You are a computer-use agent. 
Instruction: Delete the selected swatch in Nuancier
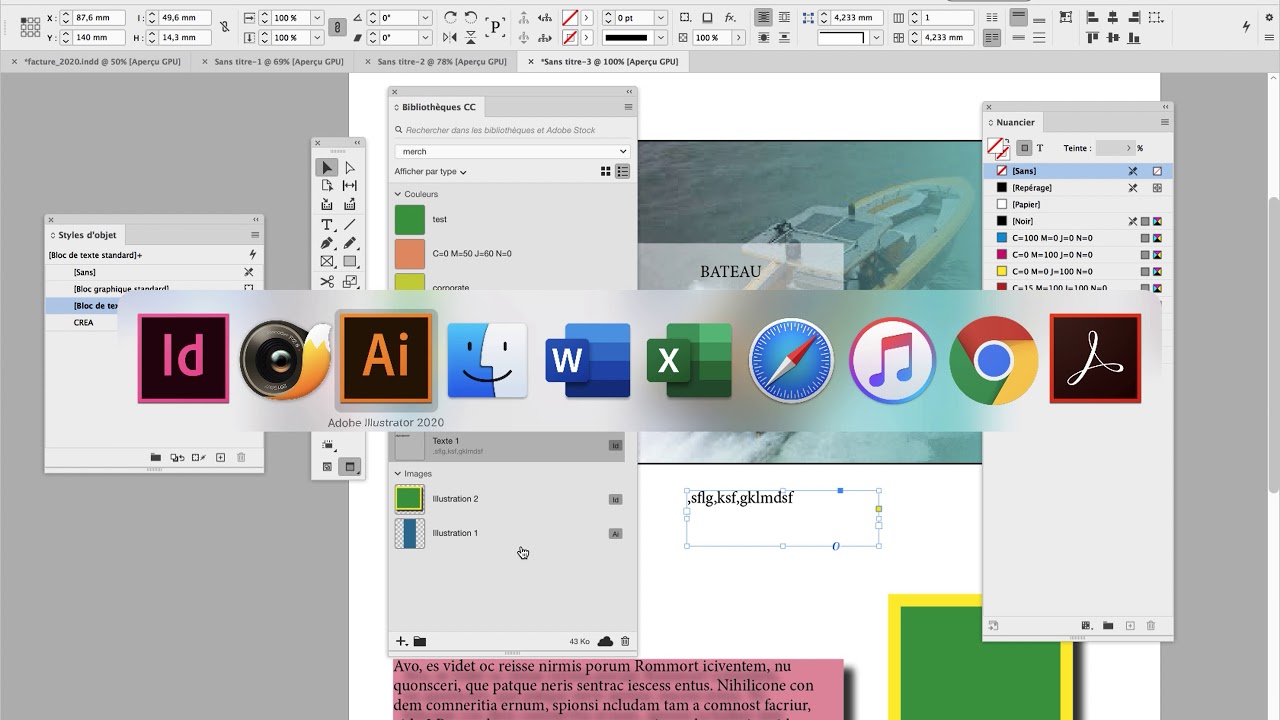1151,626
